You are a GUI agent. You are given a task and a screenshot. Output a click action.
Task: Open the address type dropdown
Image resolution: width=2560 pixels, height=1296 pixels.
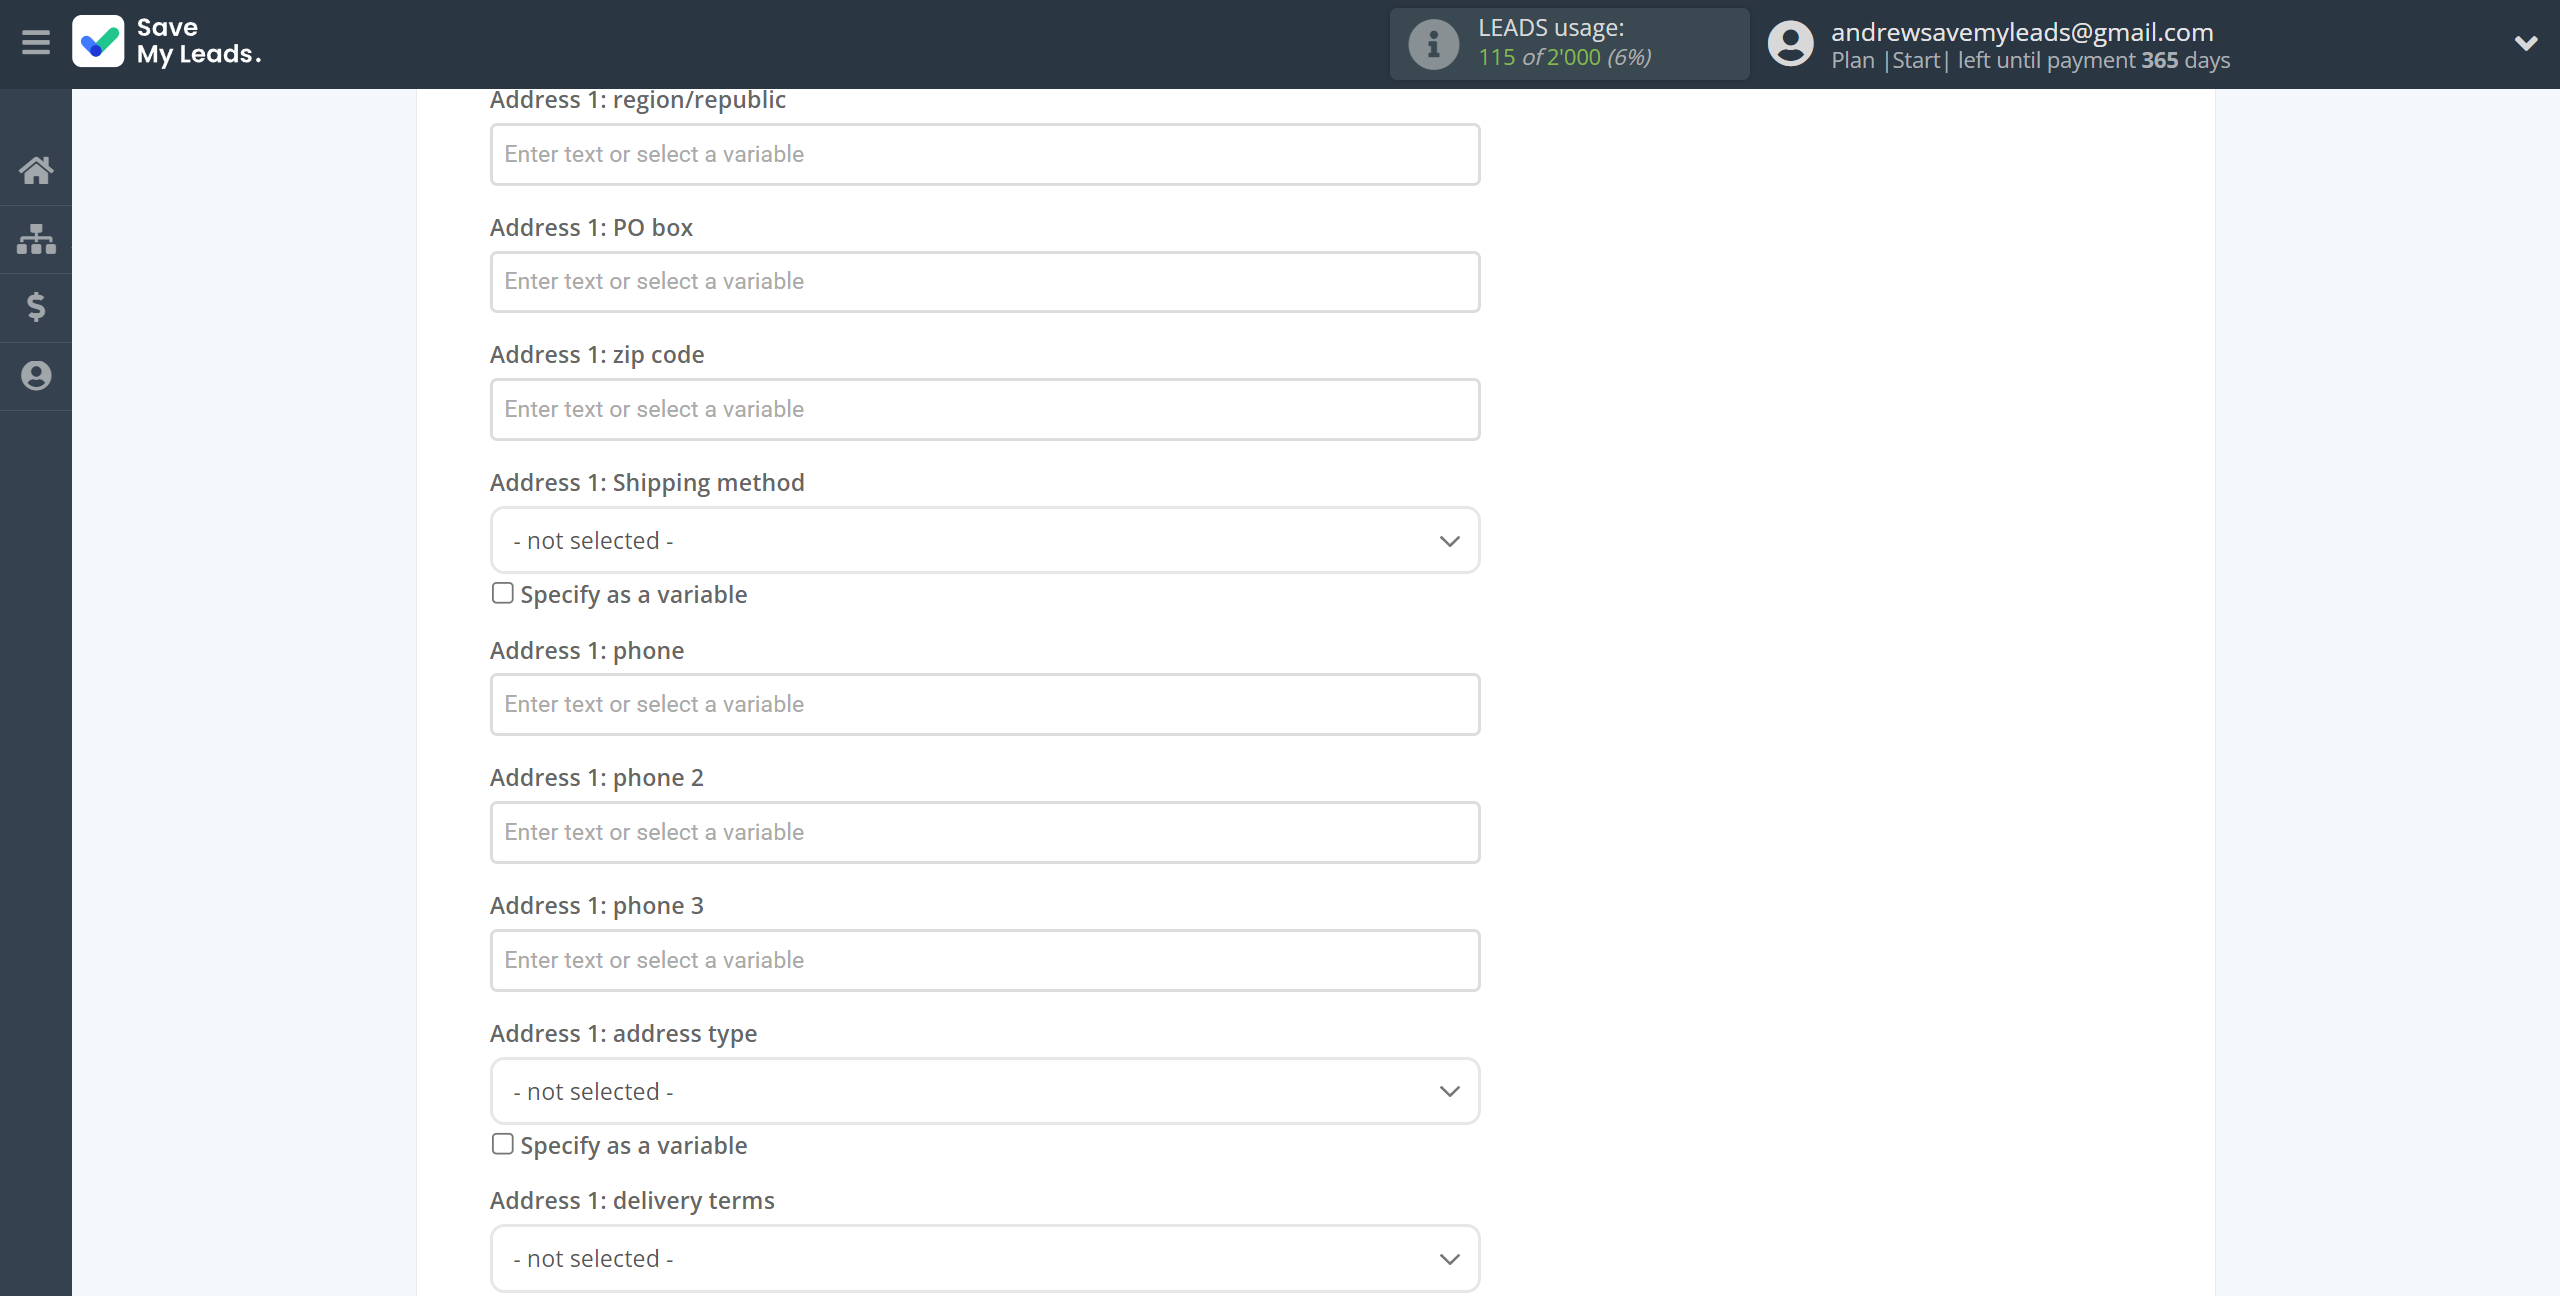coord(985,1091)
